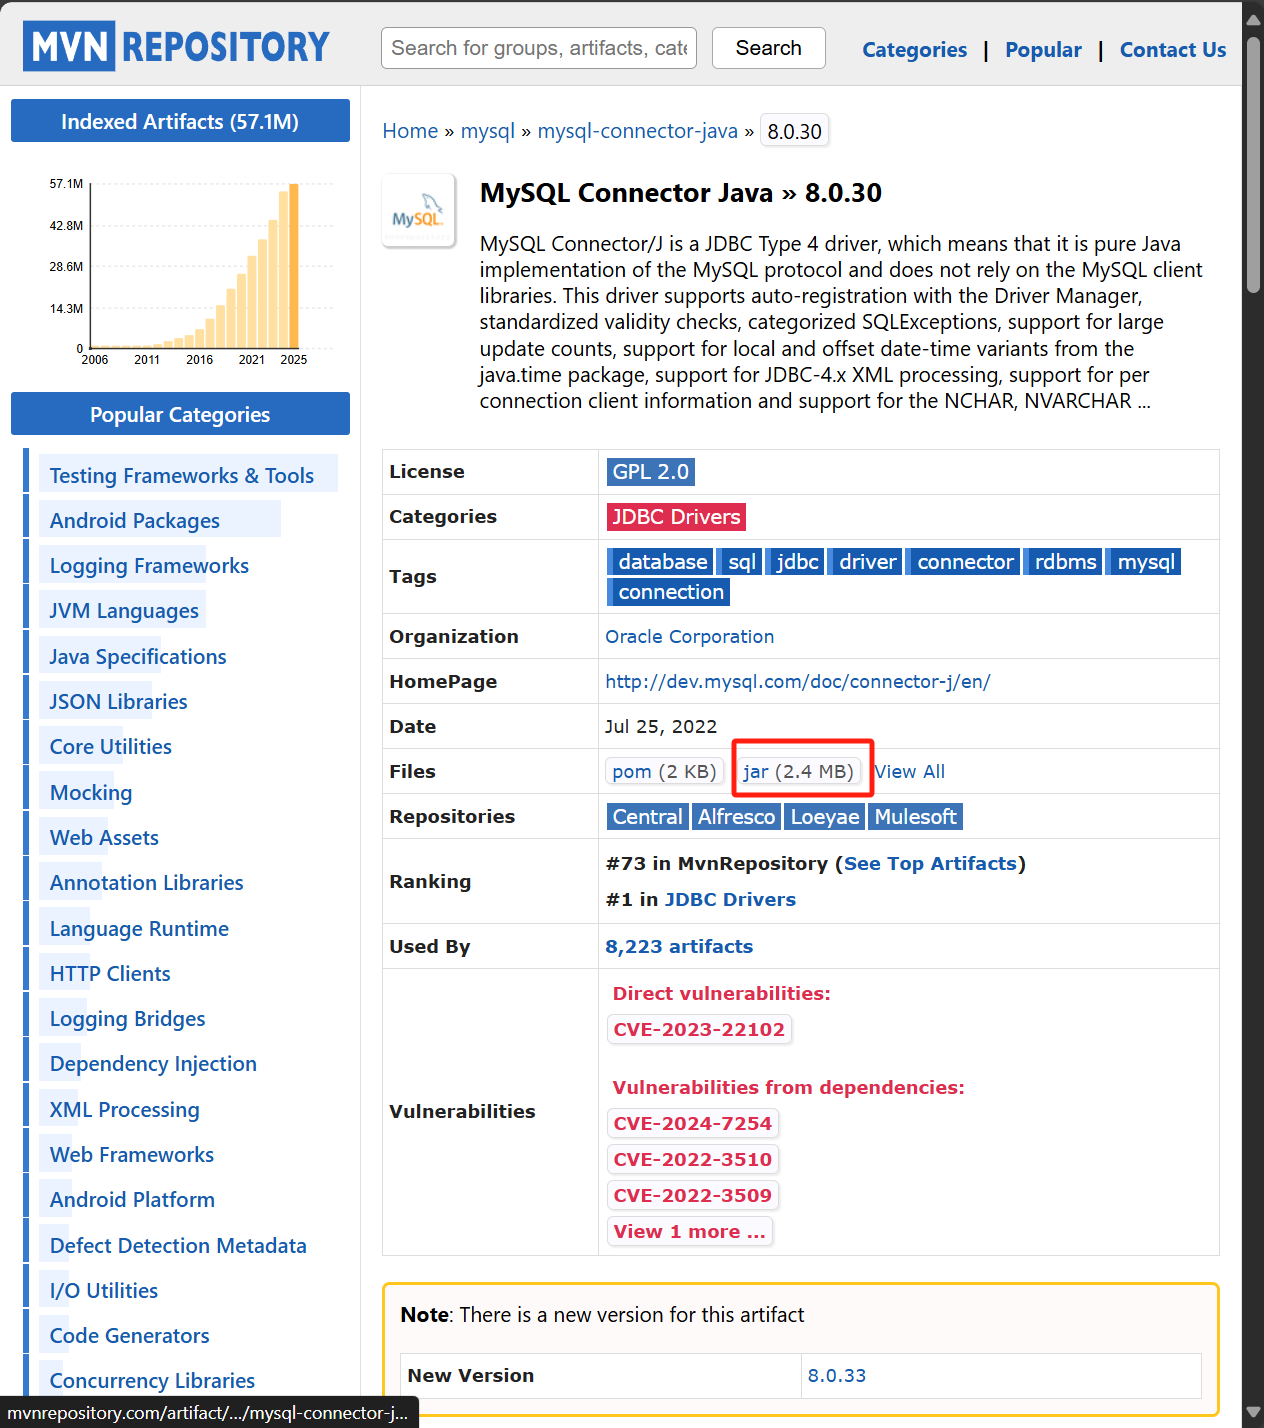Click the JDBC Drivers category badge
Image resolution: width=1264 pixels, height=1428 pixels.
676,517
